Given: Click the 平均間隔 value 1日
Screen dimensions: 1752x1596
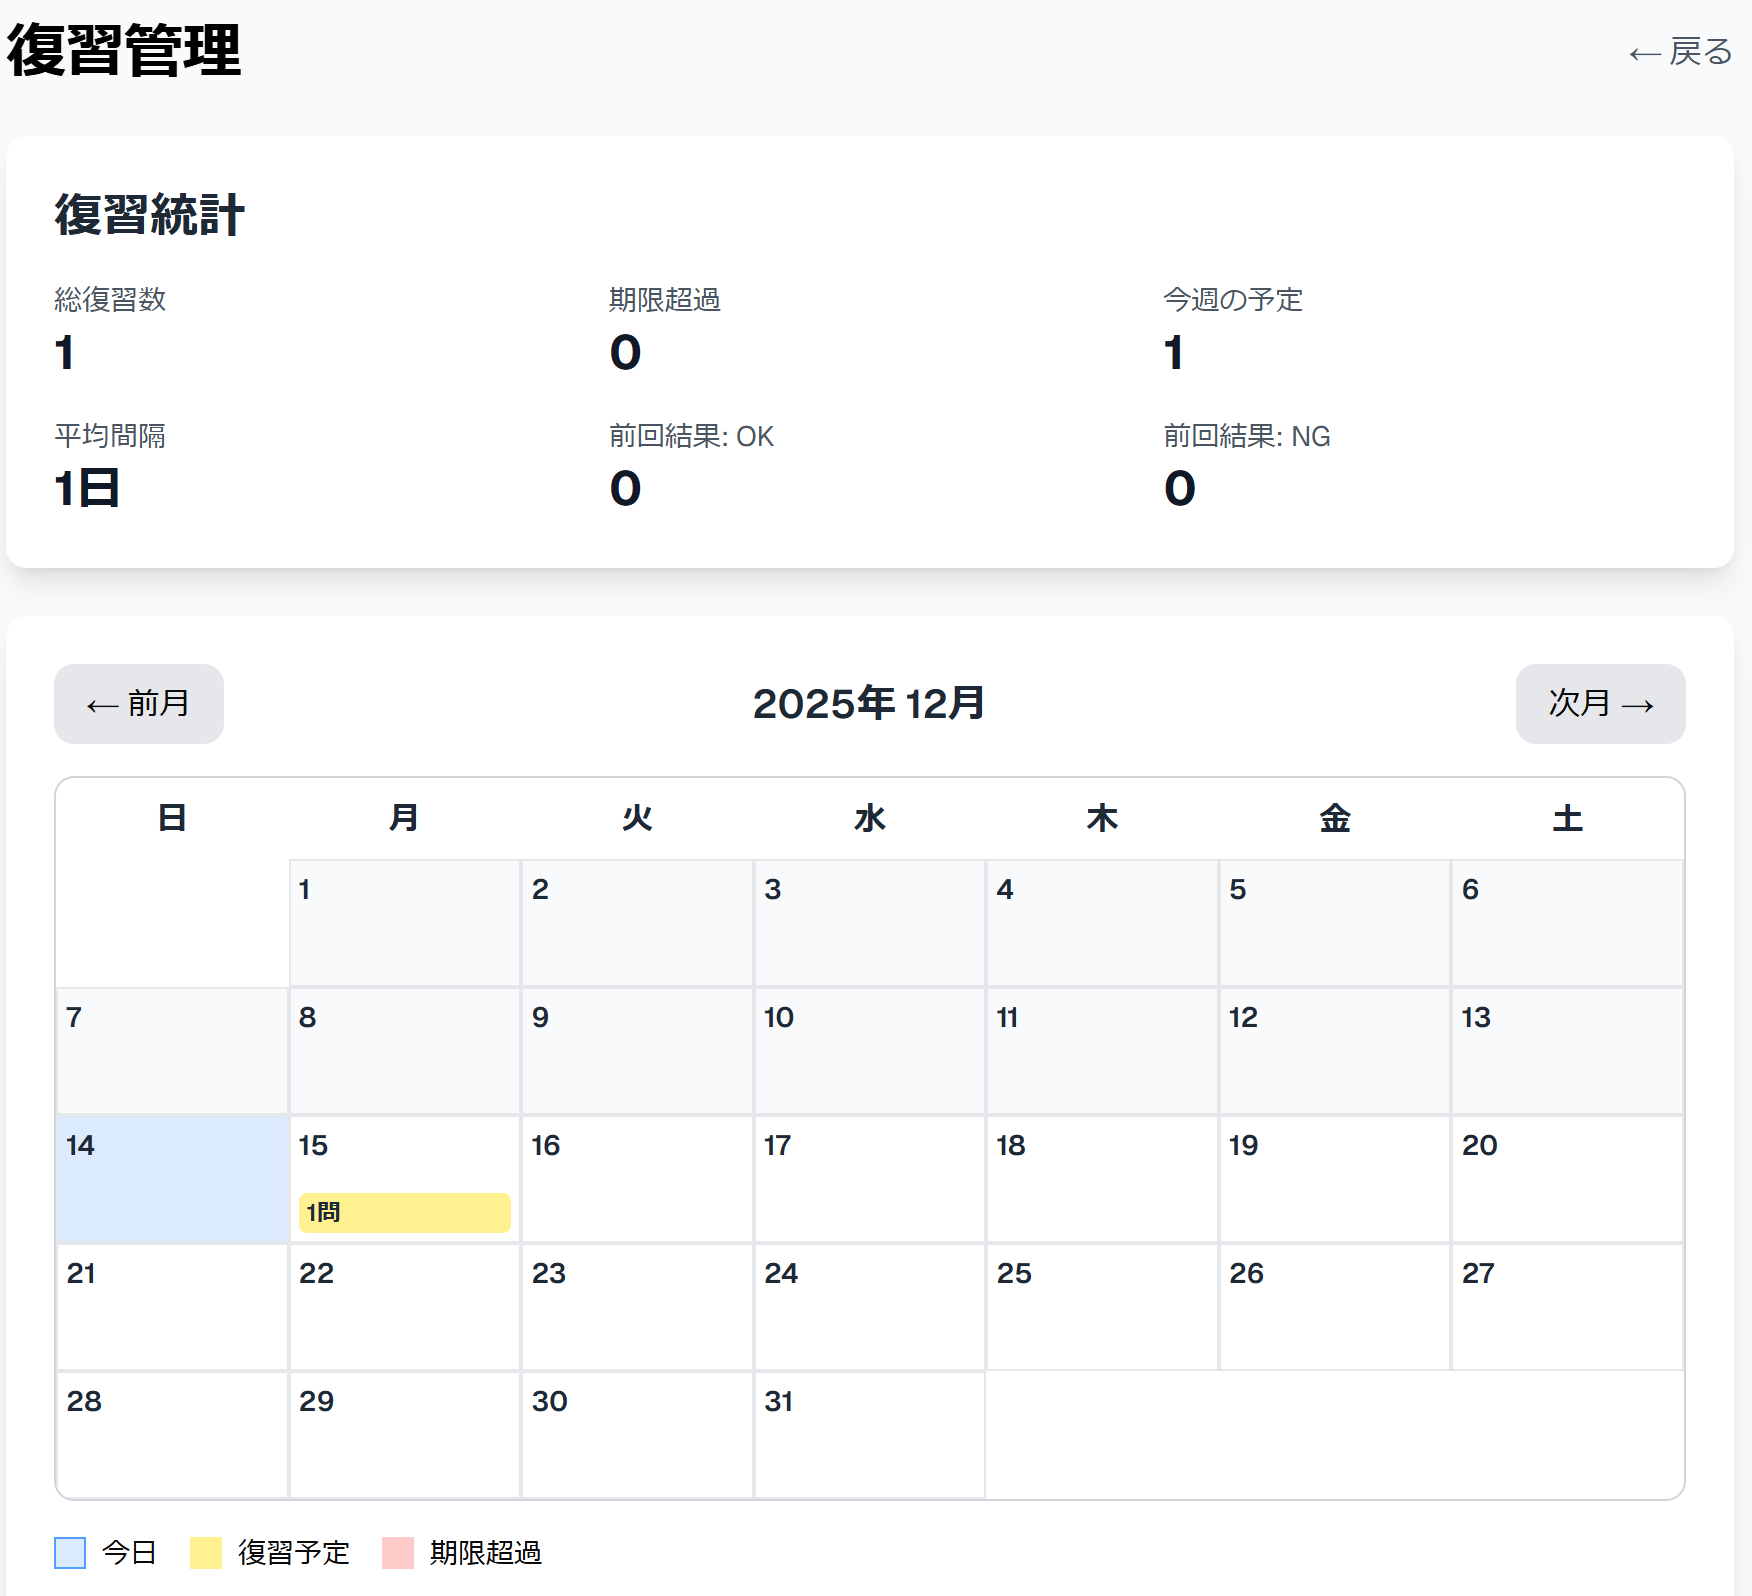Looking at the screenshot, I should point(87,488).
